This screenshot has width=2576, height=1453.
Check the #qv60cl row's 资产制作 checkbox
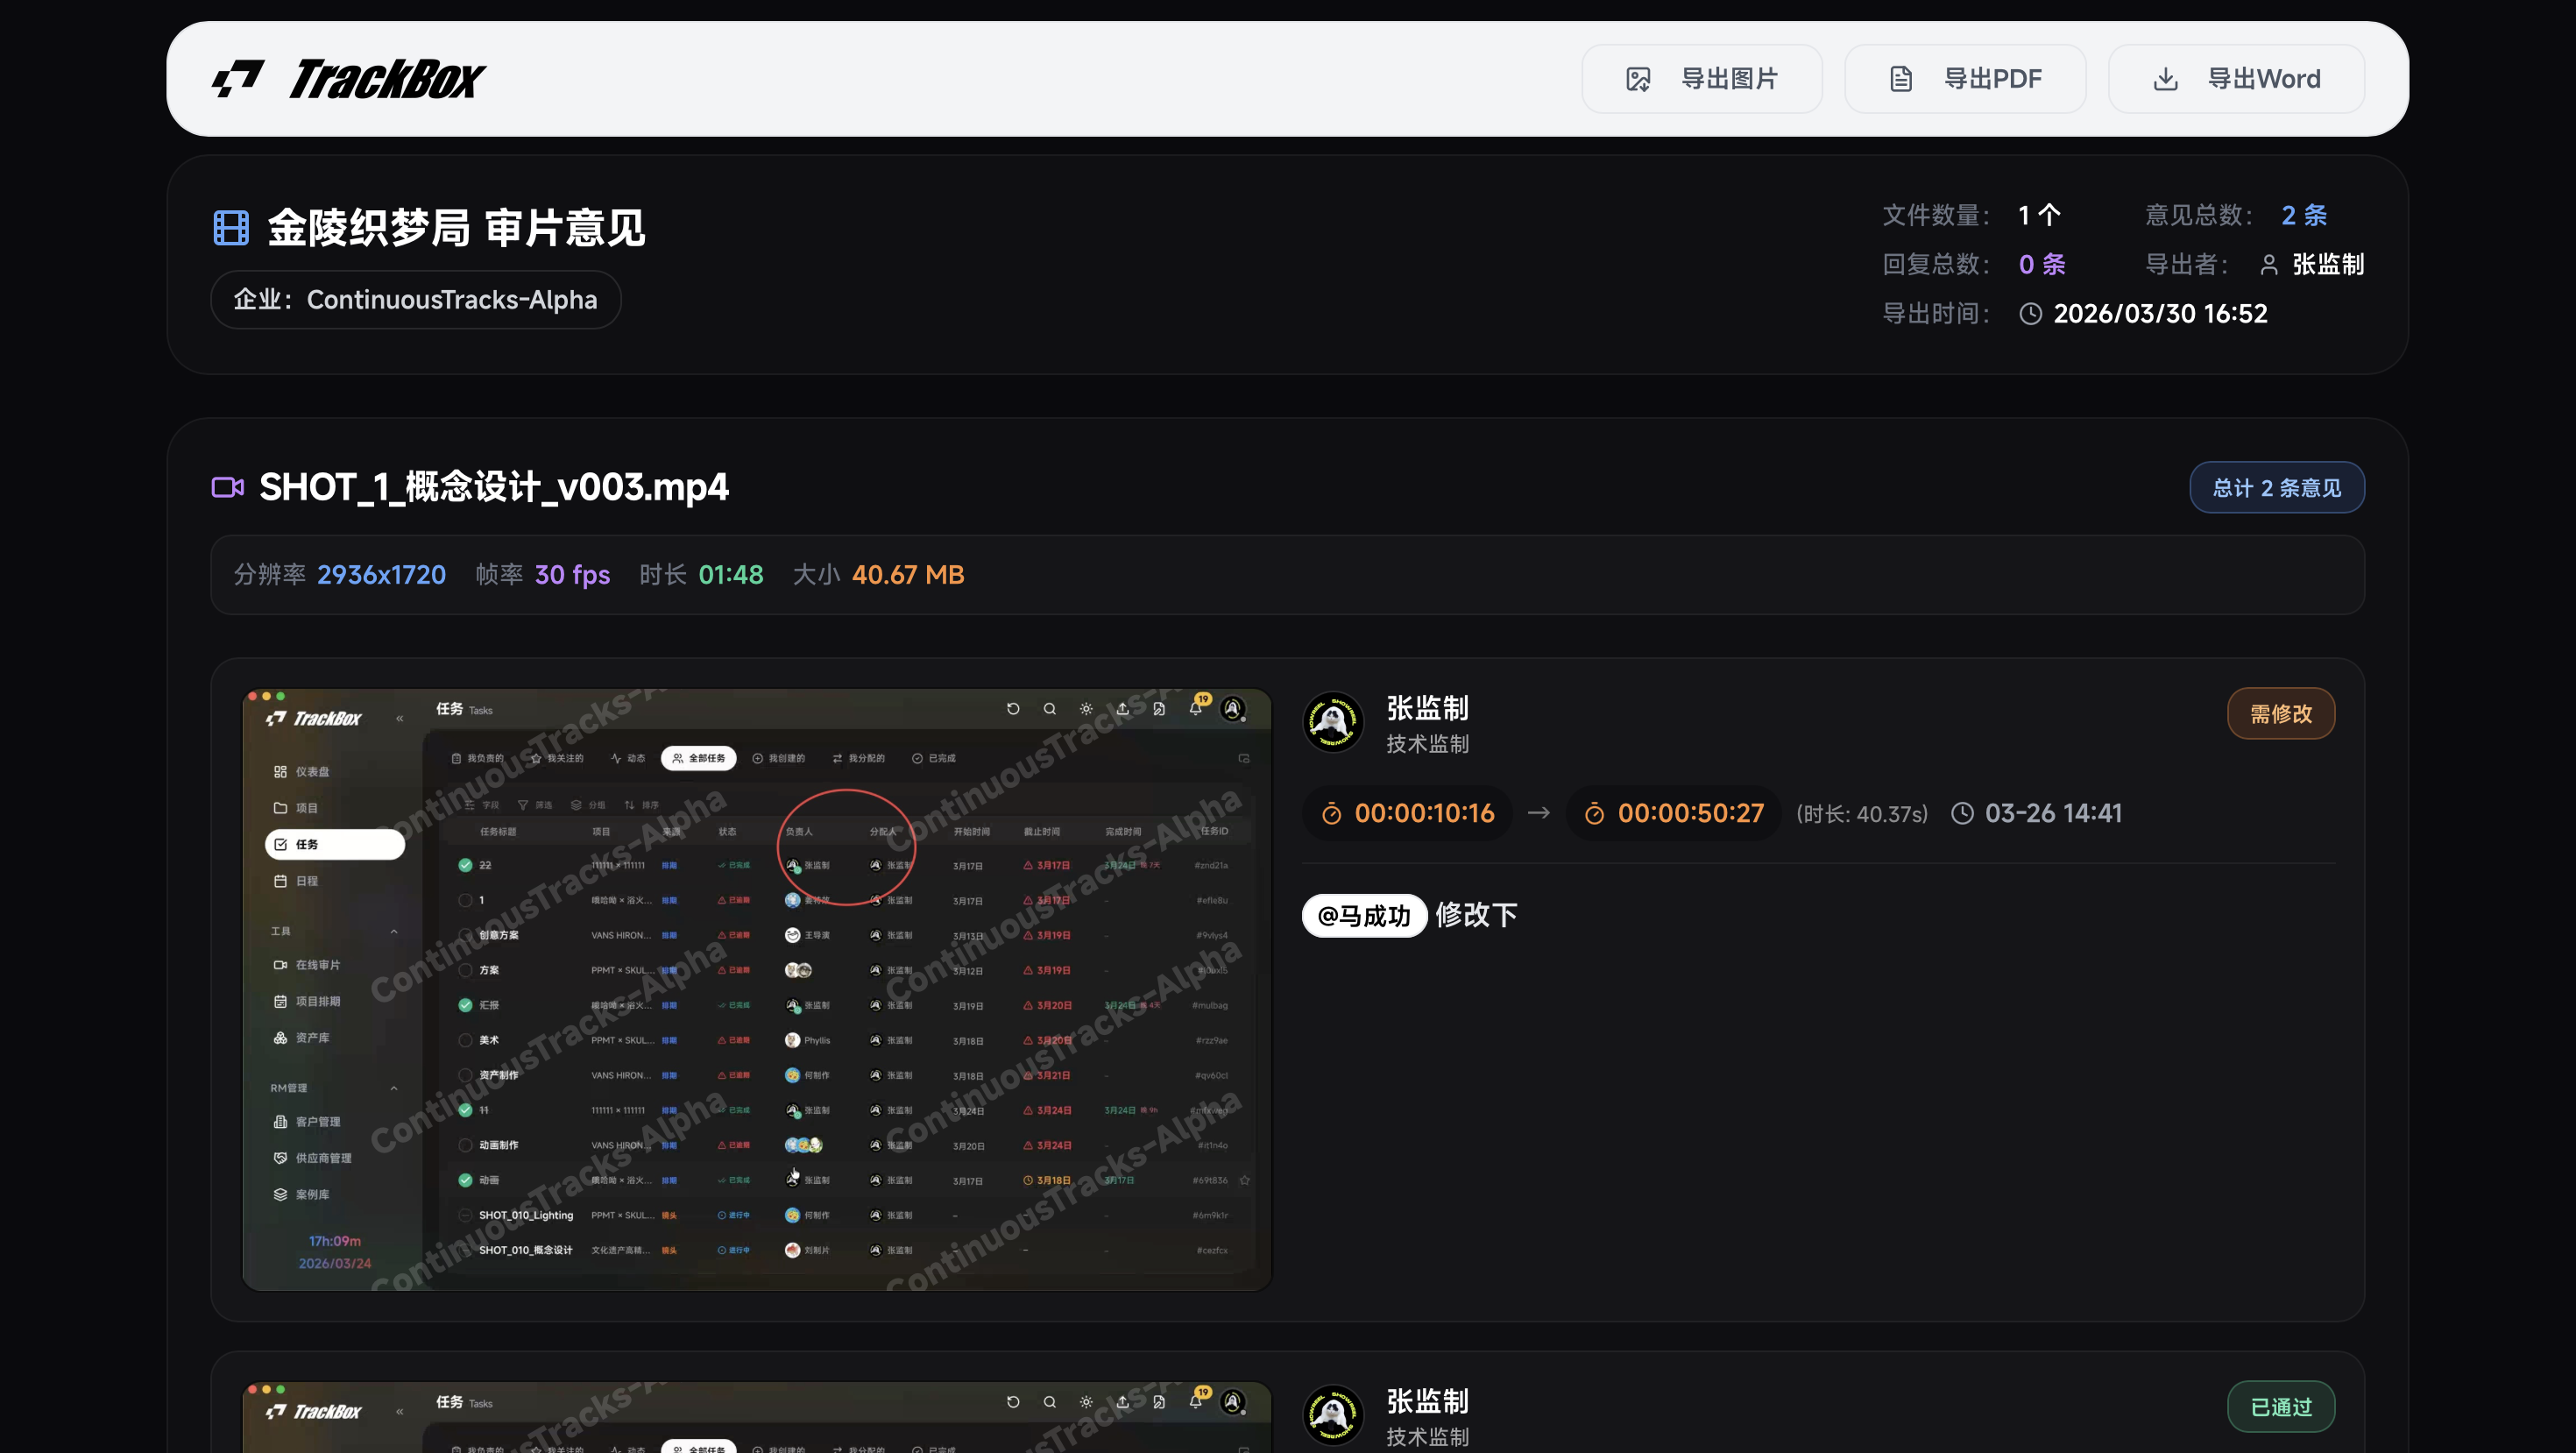(x=465, y=1075)
